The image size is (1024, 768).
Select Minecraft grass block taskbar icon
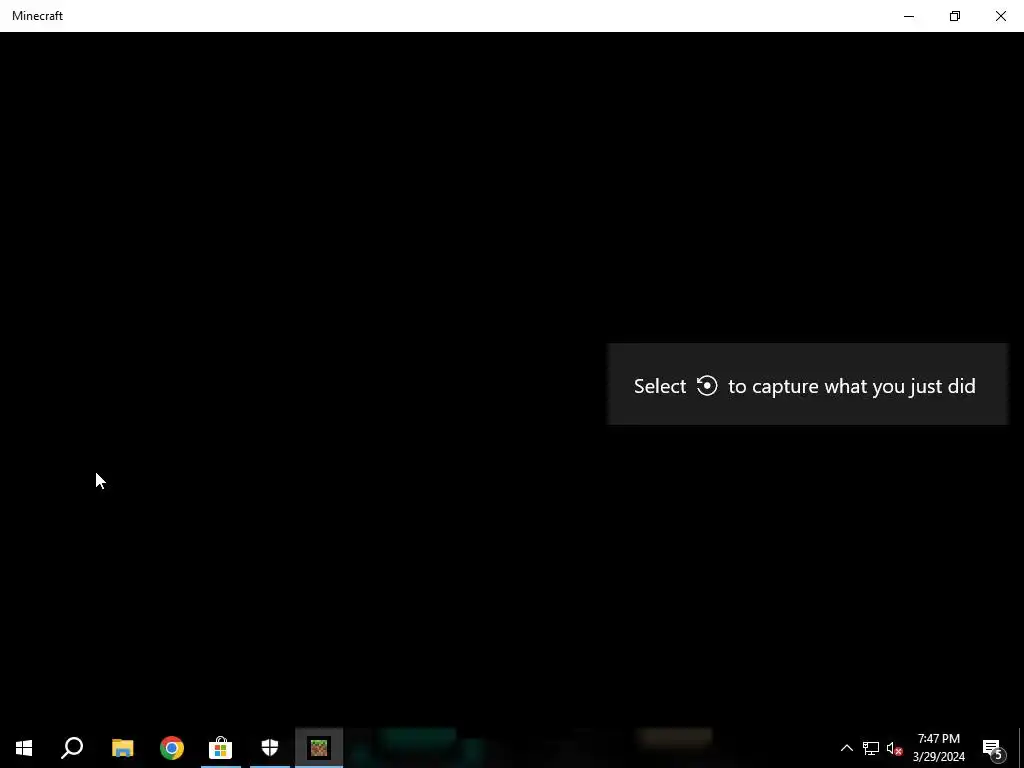(319, 748)
